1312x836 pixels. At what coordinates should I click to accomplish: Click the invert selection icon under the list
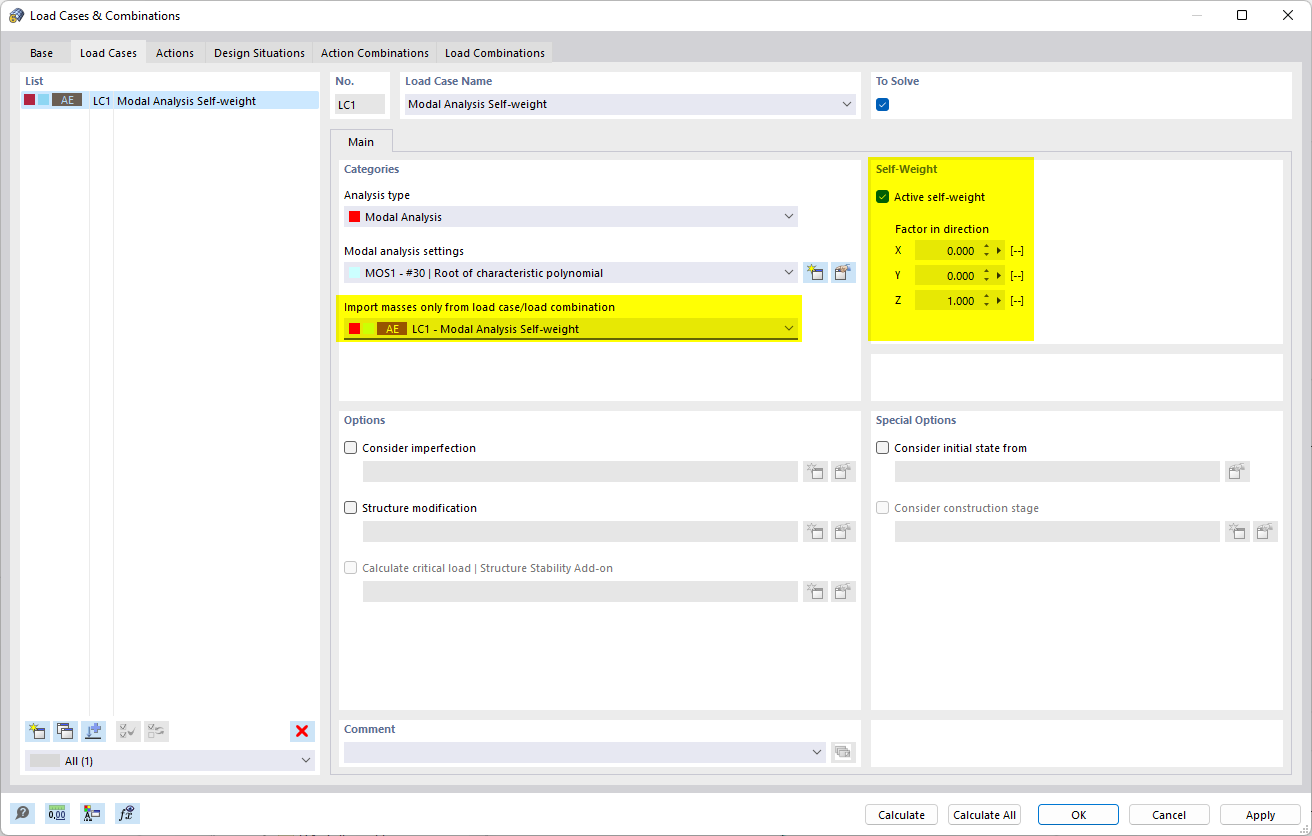156,731
